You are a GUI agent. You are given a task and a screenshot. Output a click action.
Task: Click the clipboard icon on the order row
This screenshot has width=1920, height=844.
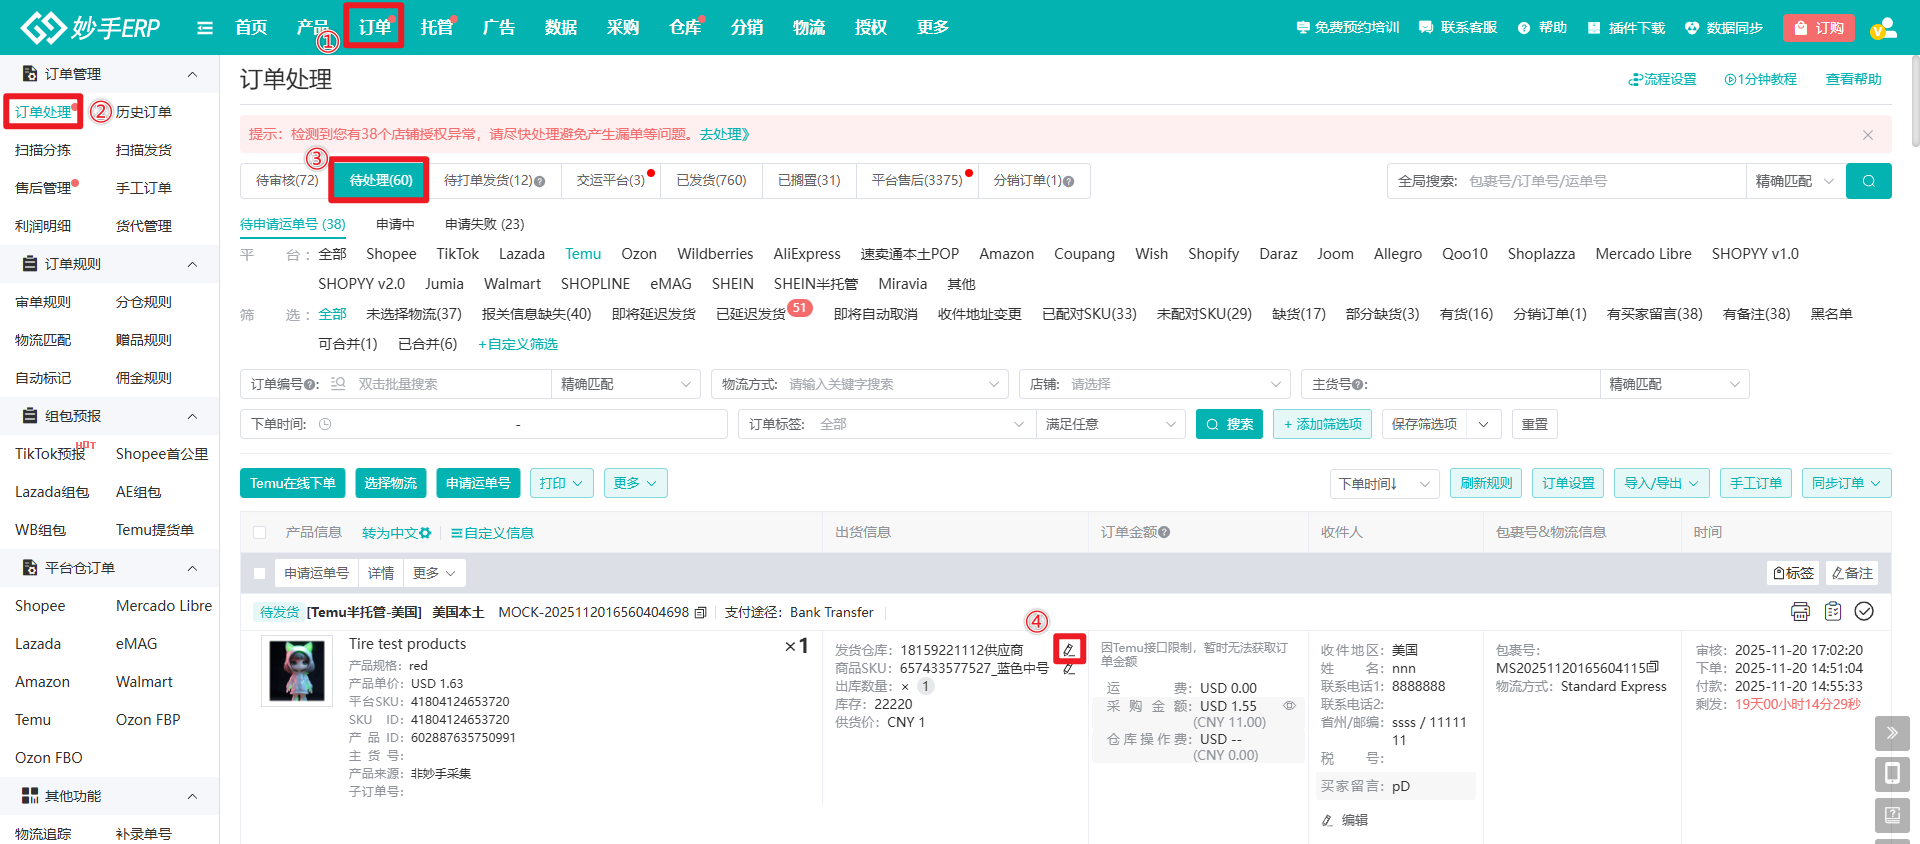point(1832,611)
